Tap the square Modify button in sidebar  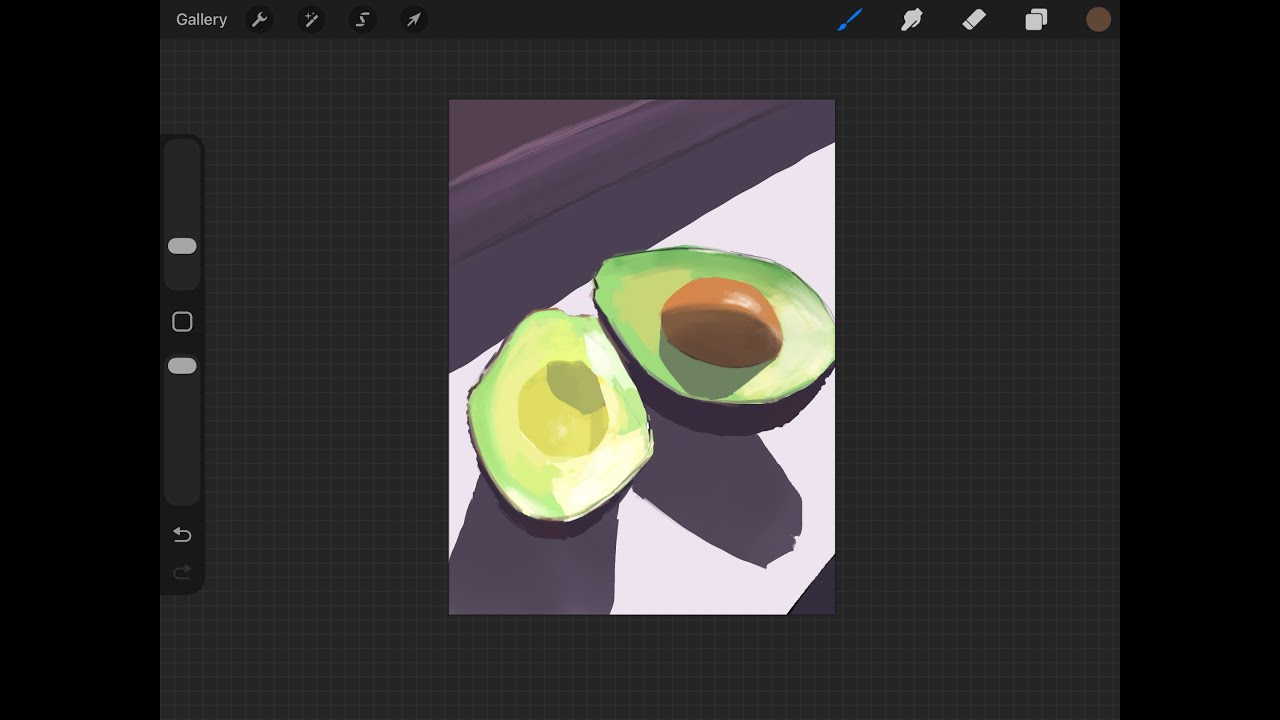click(x=182, y=322)
